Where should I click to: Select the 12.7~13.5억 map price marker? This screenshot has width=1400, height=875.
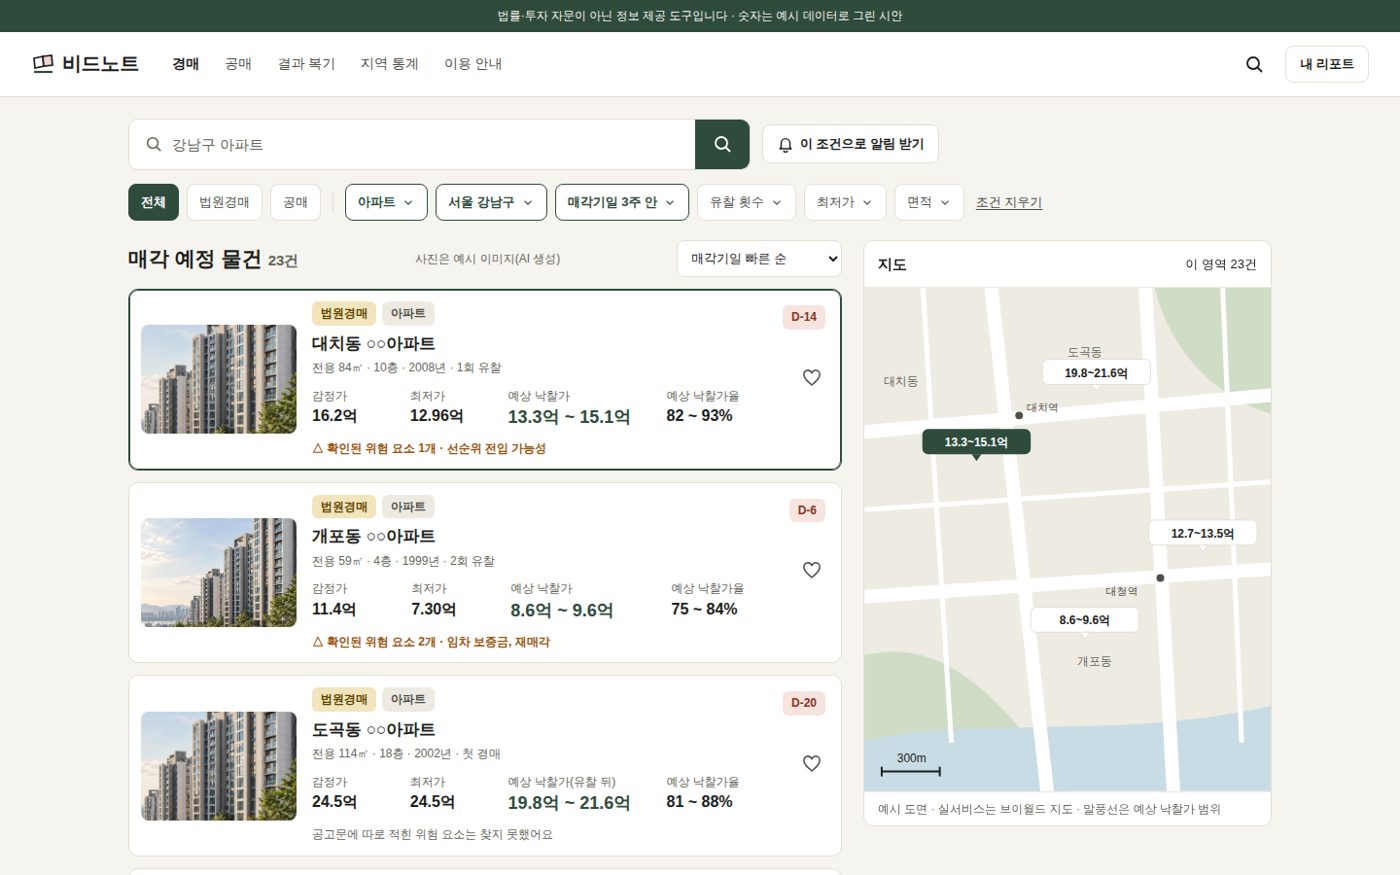point(1202,533)
